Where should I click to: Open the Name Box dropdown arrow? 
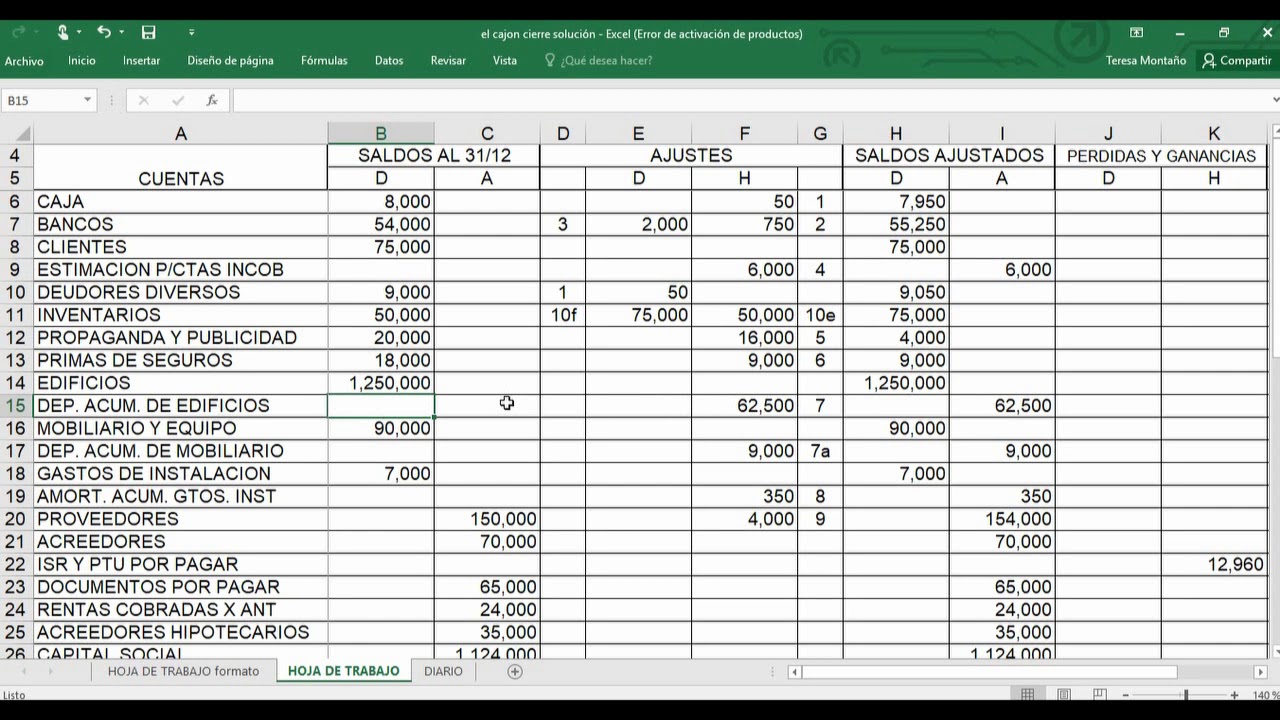coord(87,100)
